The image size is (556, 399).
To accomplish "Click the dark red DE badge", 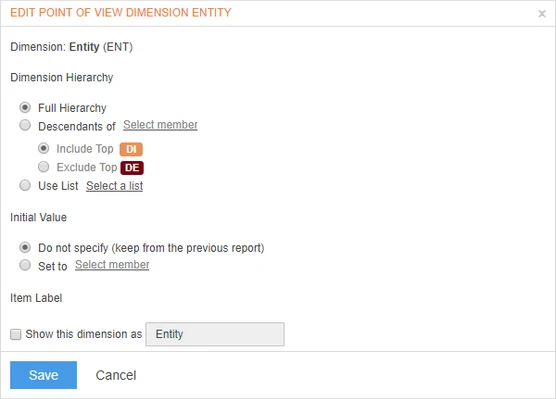I will tap(132, 168).
